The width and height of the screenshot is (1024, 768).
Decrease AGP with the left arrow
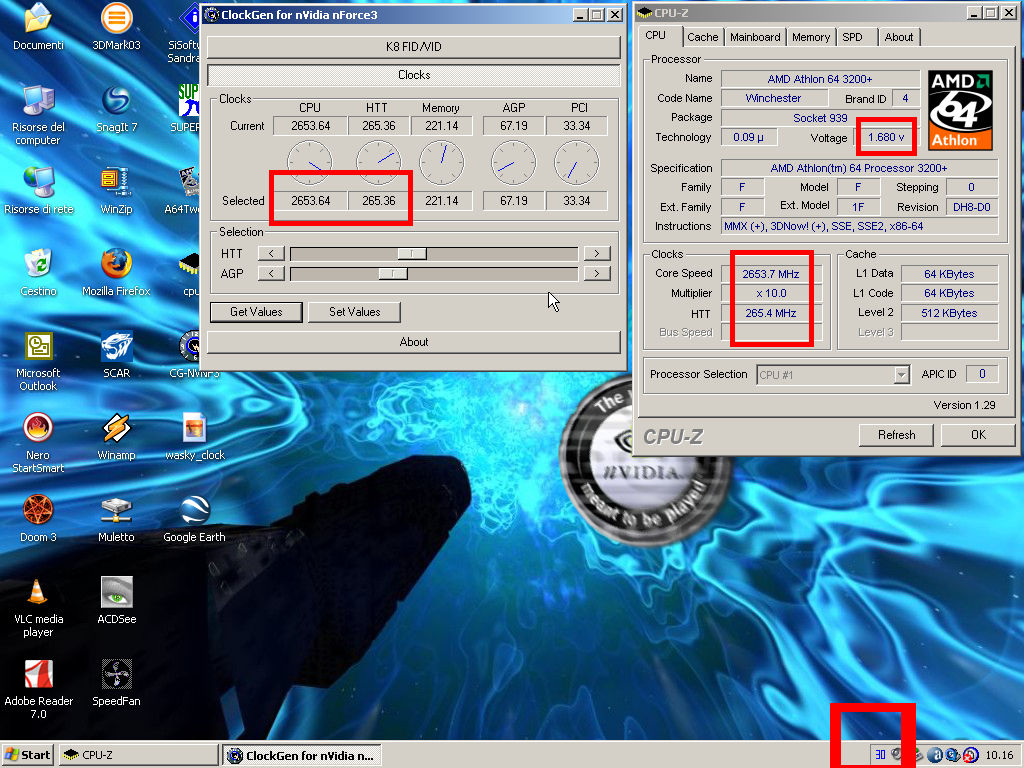(x=271, y=274)
